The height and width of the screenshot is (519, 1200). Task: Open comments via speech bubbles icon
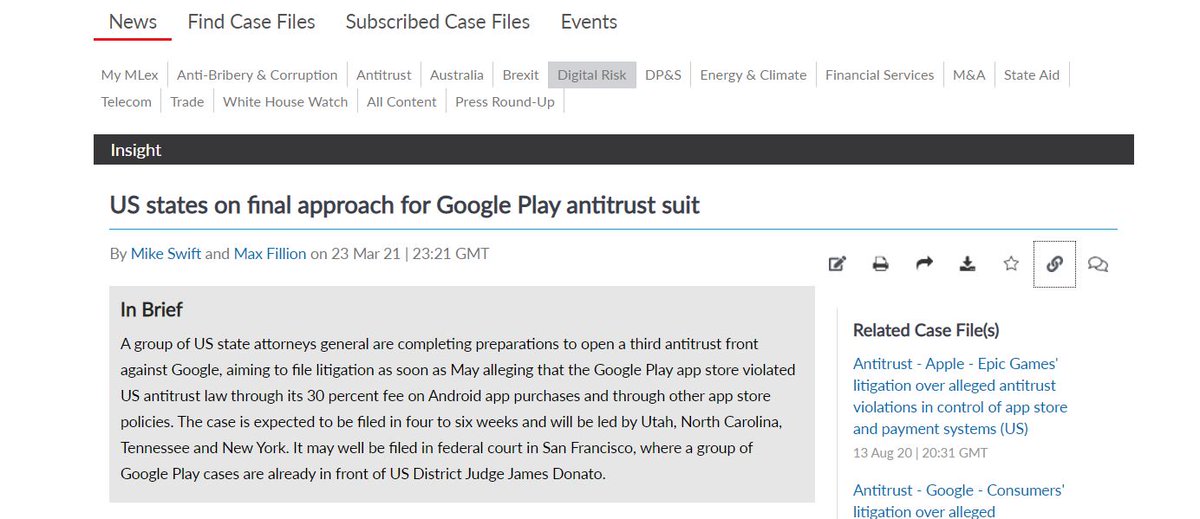1098,264
